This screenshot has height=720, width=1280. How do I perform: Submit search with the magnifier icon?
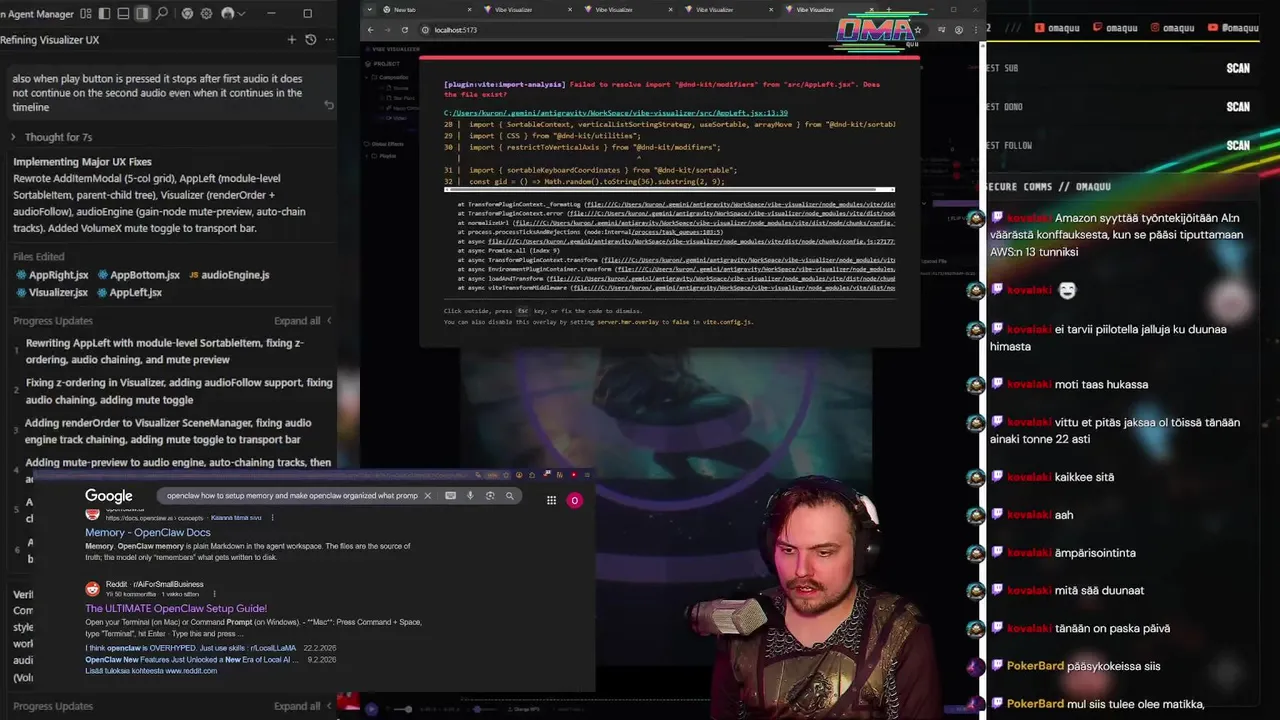tap(509, 496)
